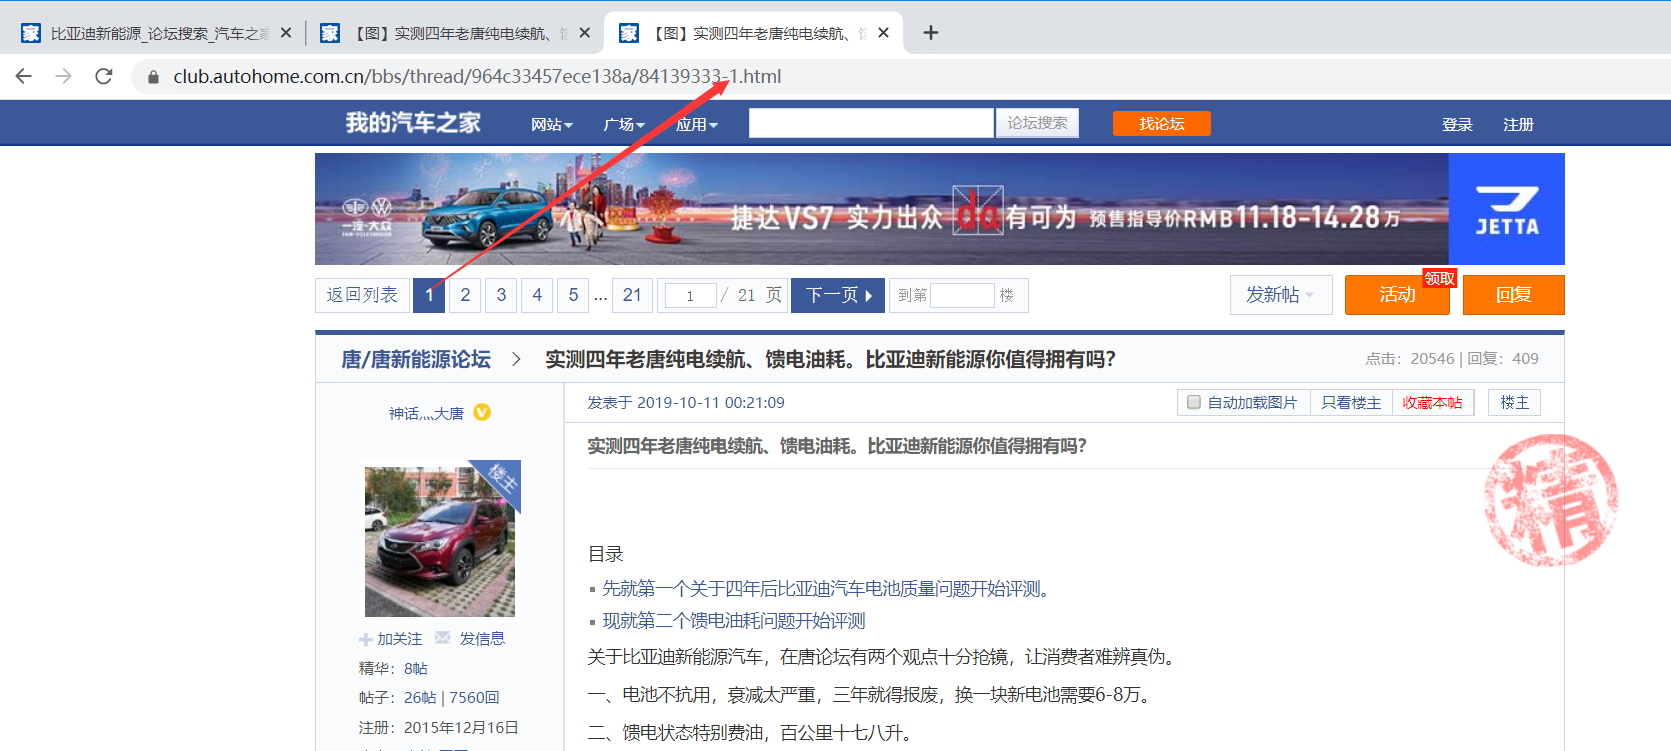Click the gold V verified badge
The height and width of the screenshot is (751, 1671).
coord(482,412)
